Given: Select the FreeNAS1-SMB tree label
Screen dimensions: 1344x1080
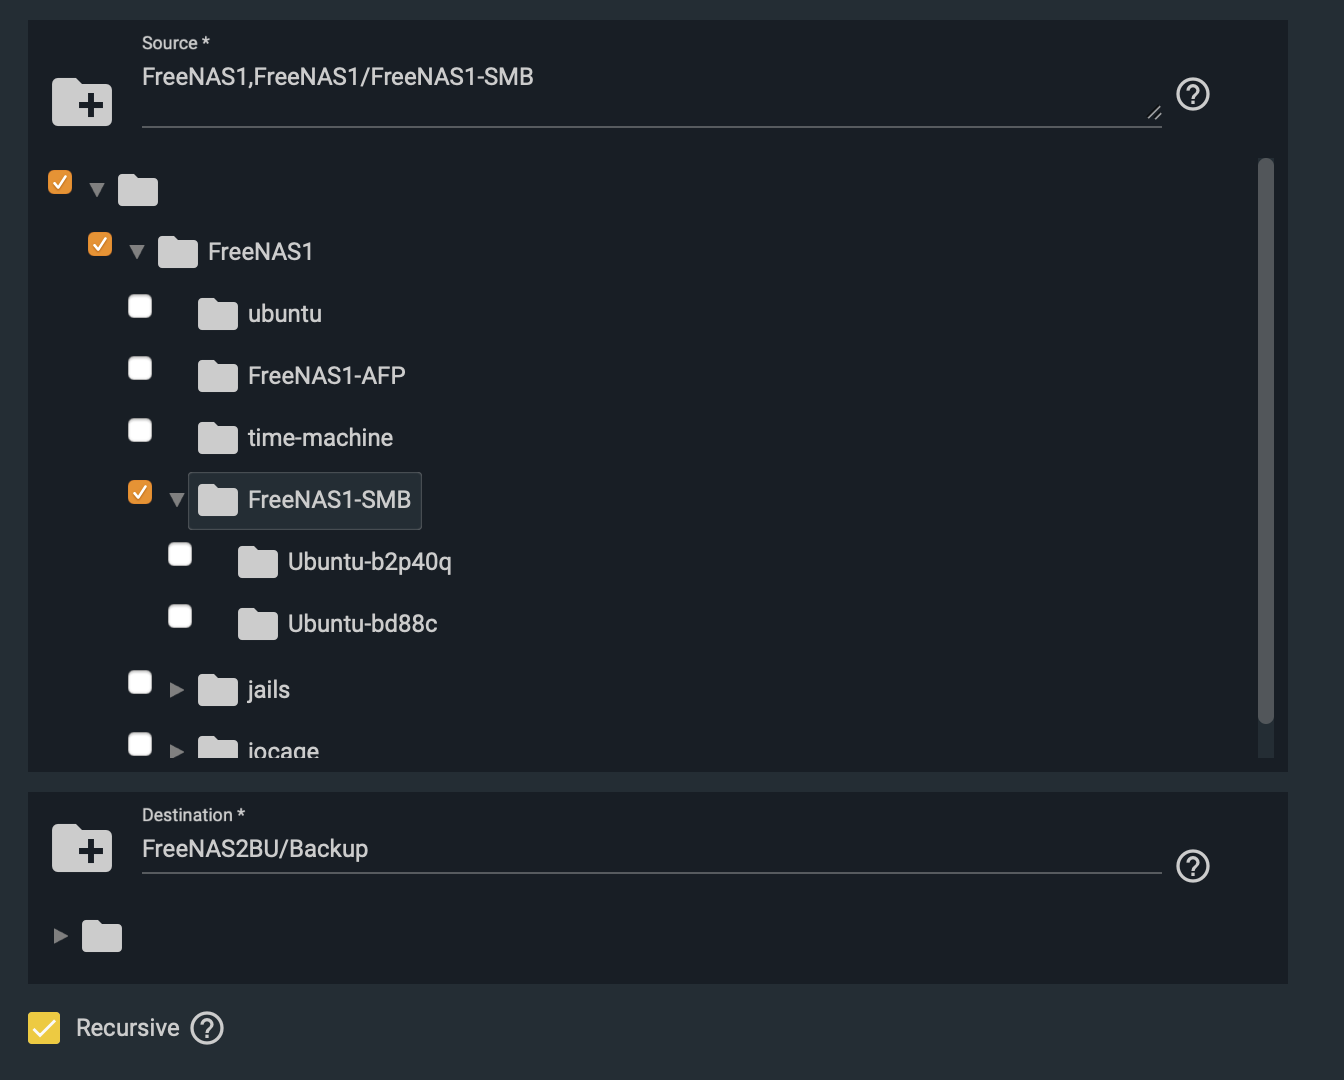Looking at the screenshot, I should (329, 500).
